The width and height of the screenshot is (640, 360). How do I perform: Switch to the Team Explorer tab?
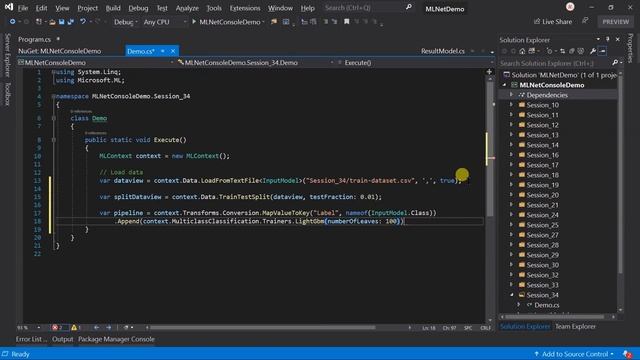click(x=575, y=327)
